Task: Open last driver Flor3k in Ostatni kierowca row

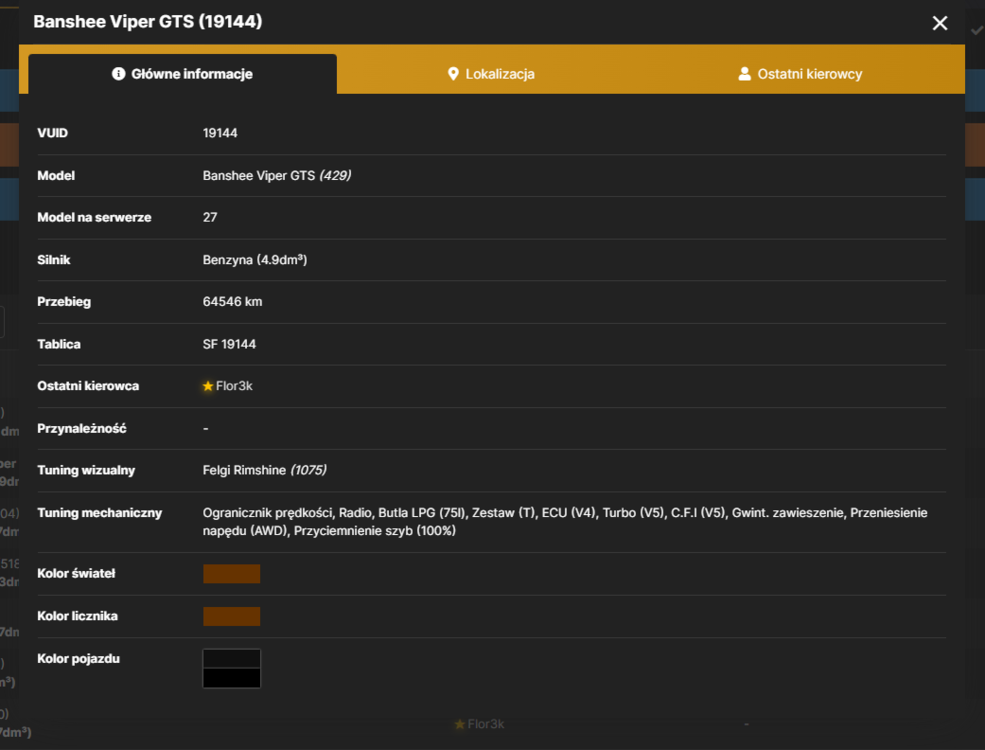Action: pos(234,386)
